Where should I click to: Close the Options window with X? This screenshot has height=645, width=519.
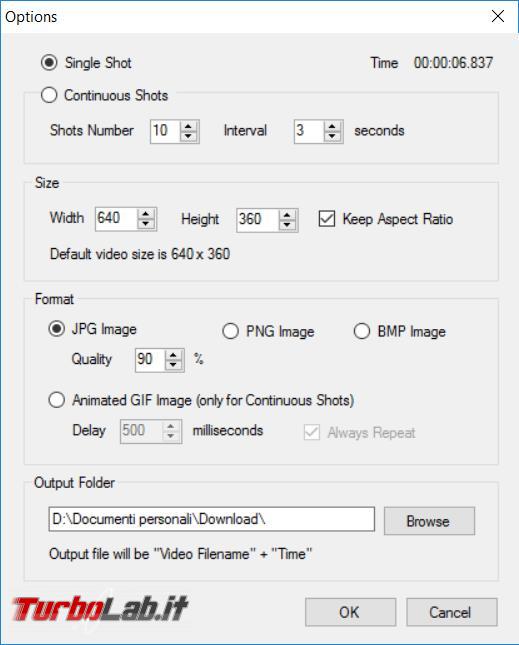(x=498, y=16)
